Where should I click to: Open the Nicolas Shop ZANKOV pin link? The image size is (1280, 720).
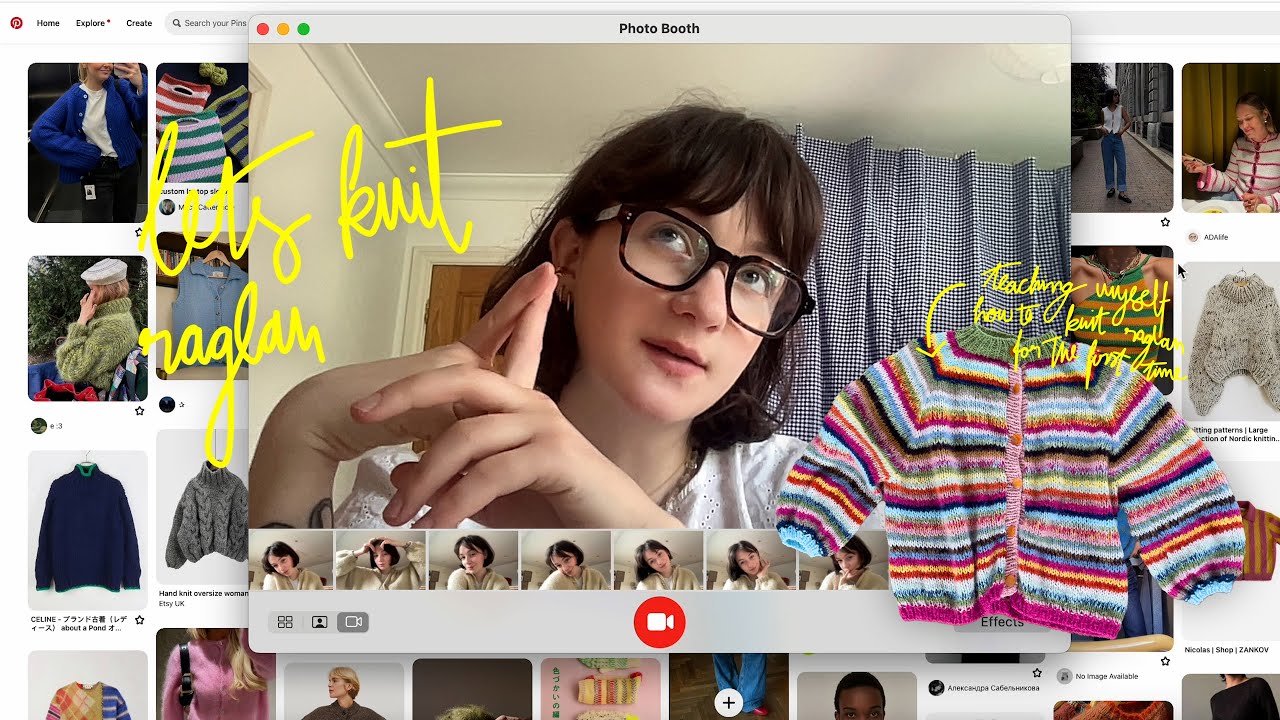1227,650
